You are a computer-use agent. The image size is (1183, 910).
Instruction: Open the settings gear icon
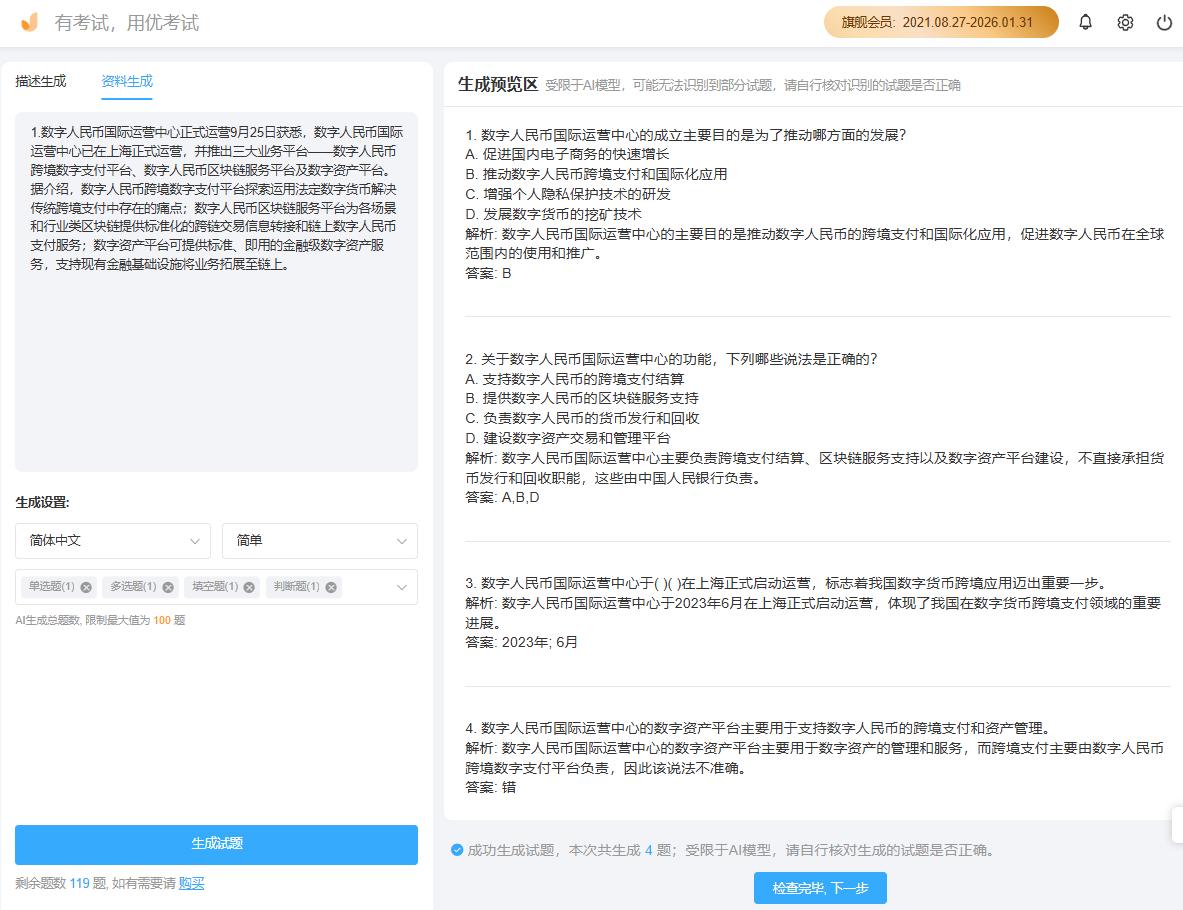1124,21
